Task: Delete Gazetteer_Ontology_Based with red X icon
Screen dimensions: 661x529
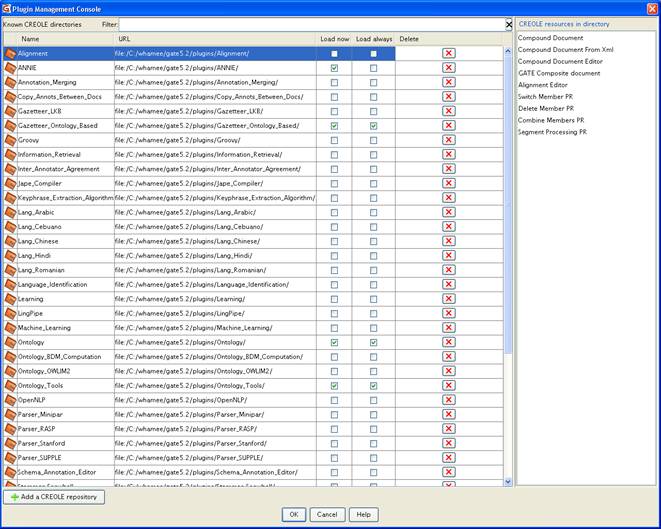Action: [x=449, y=125]
